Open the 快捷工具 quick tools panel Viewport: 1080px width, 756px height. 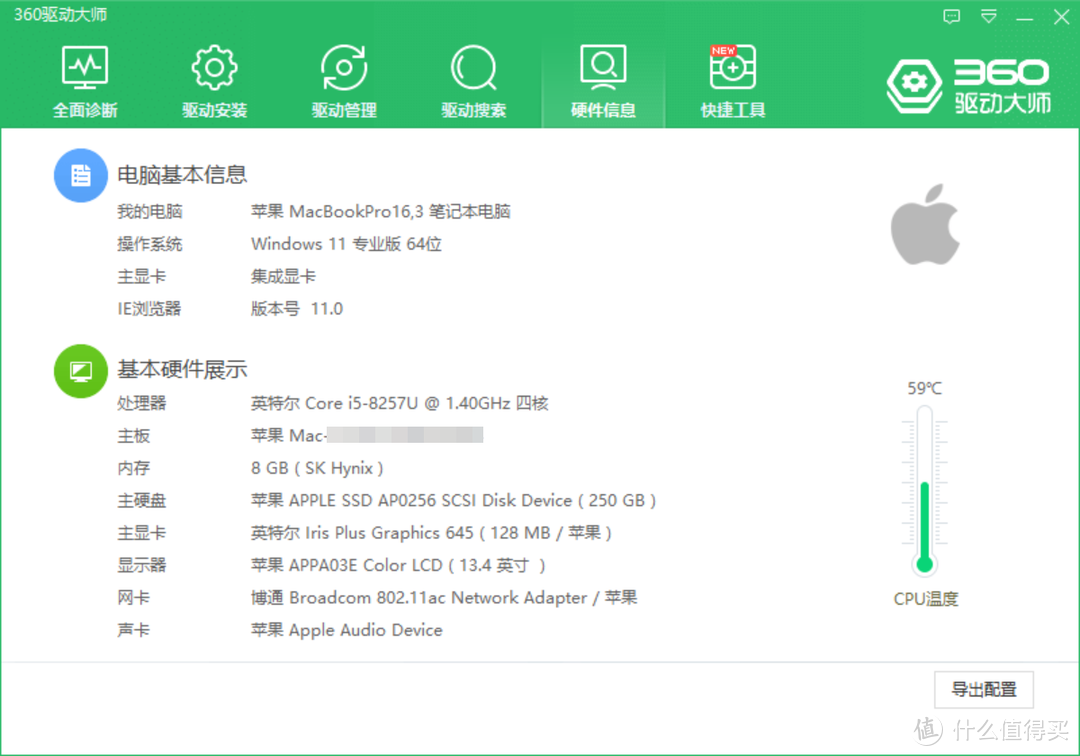pyautogui.click(x=732, y=80)
